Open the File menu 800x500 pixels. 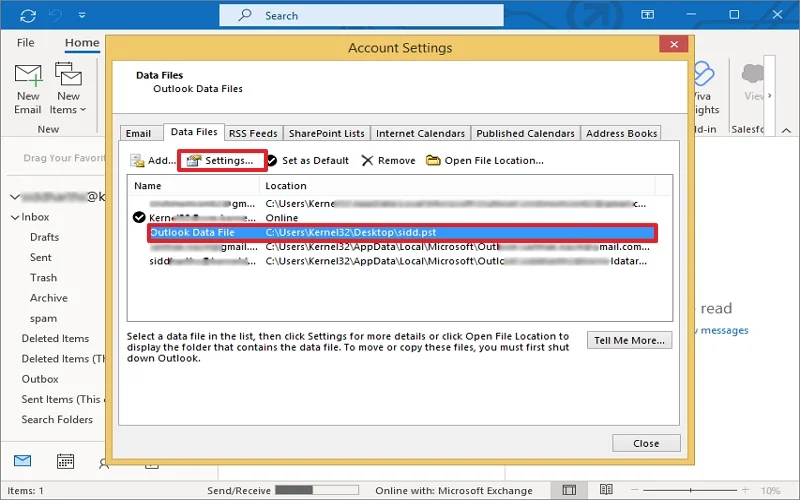(26, 42)
